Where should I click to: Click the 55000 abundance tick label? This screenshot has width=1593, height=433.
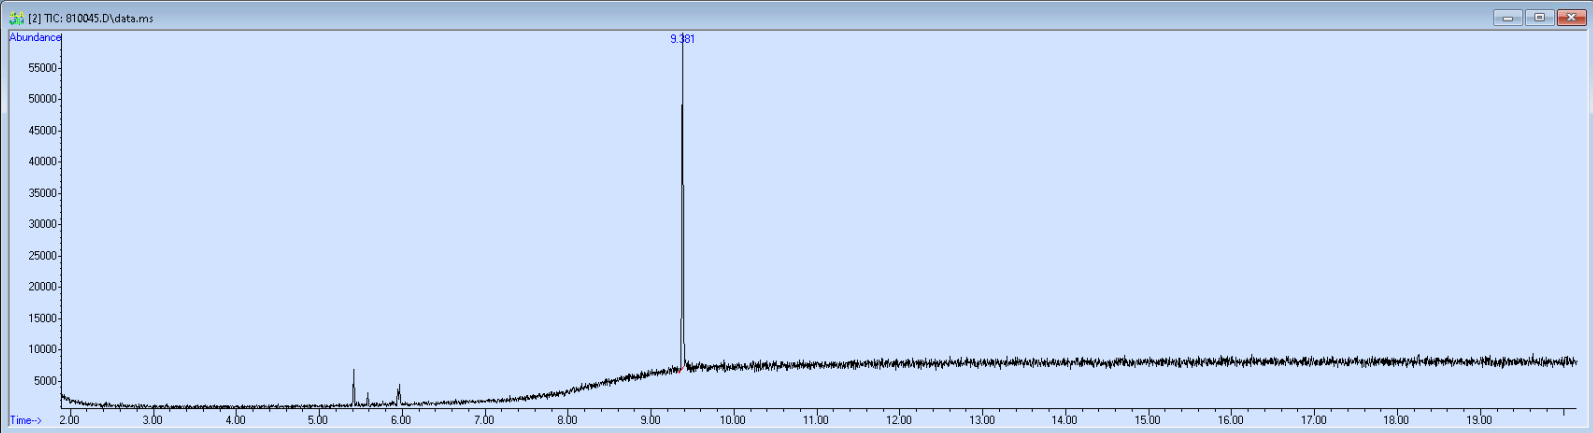[42, 68]
